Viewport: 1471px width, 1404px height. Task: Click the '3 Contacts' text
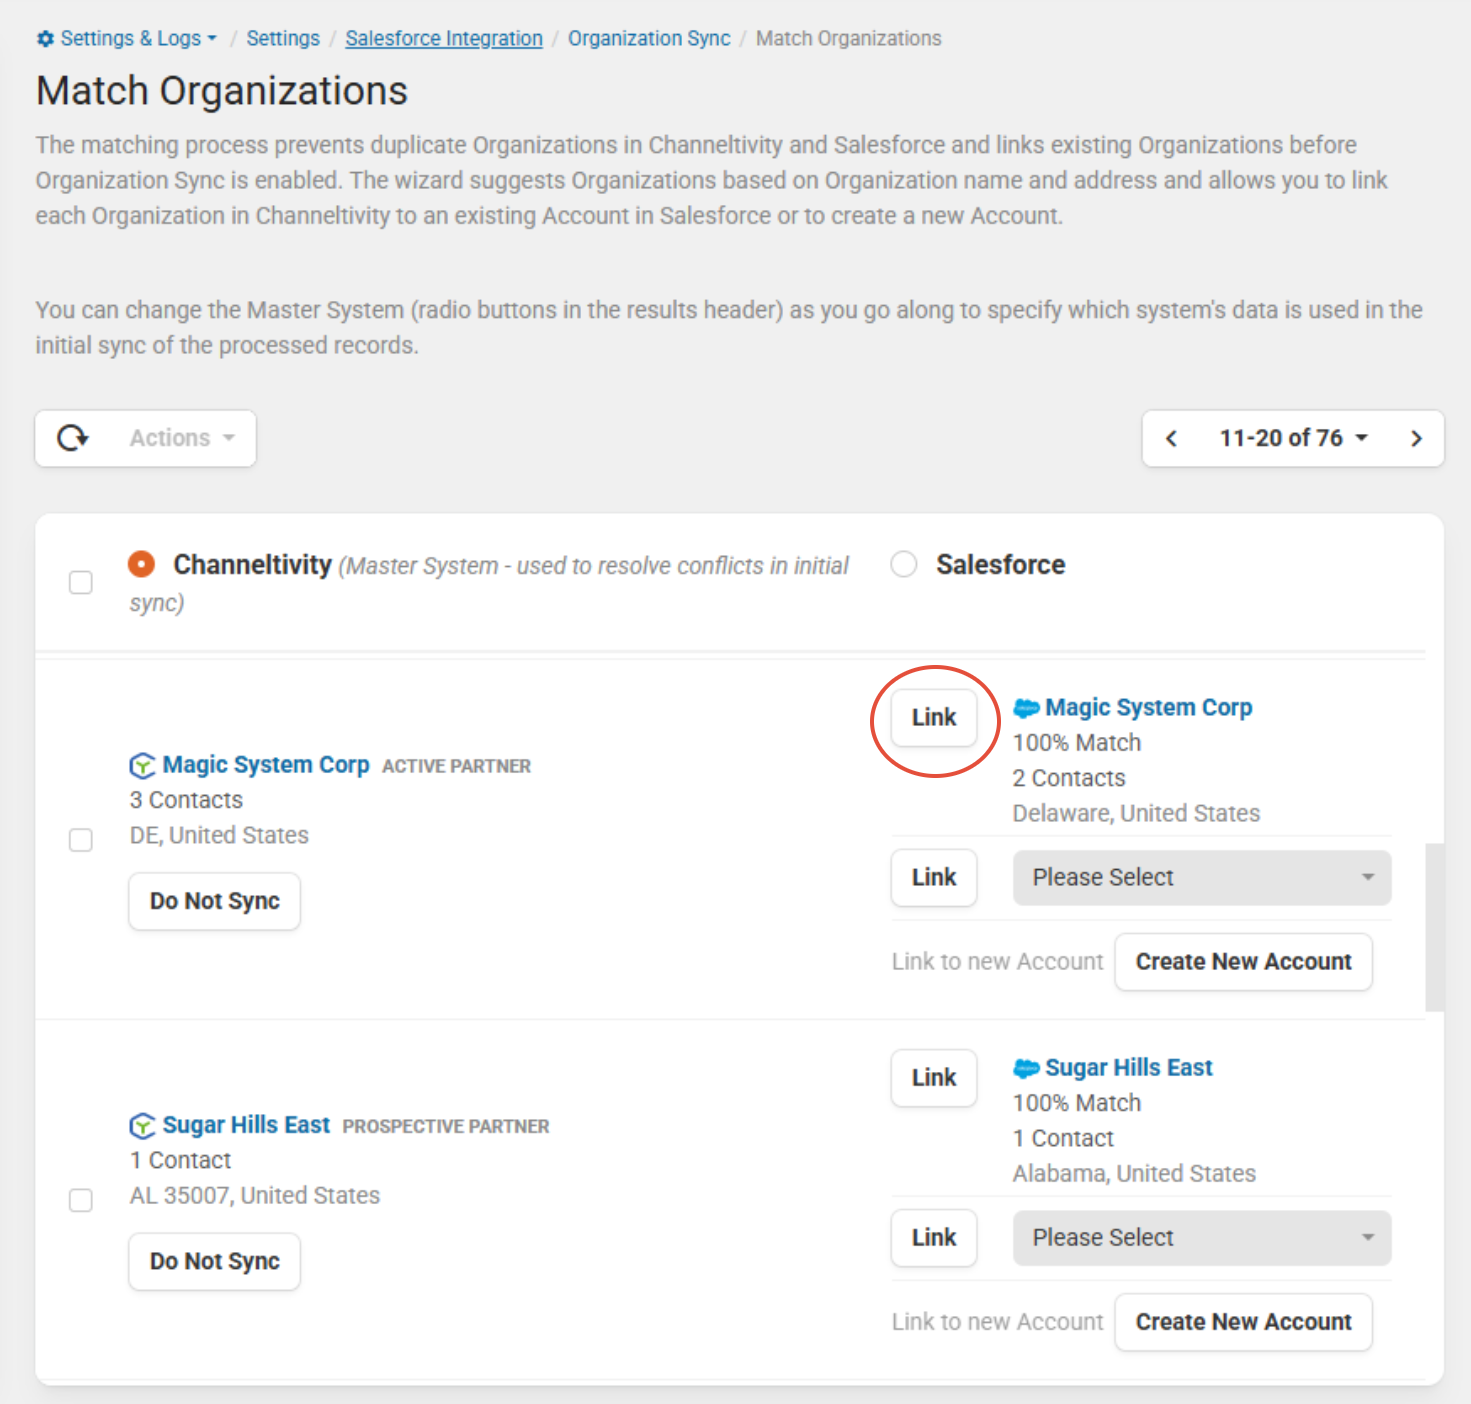pyautogui.click(x=186, y=800)
